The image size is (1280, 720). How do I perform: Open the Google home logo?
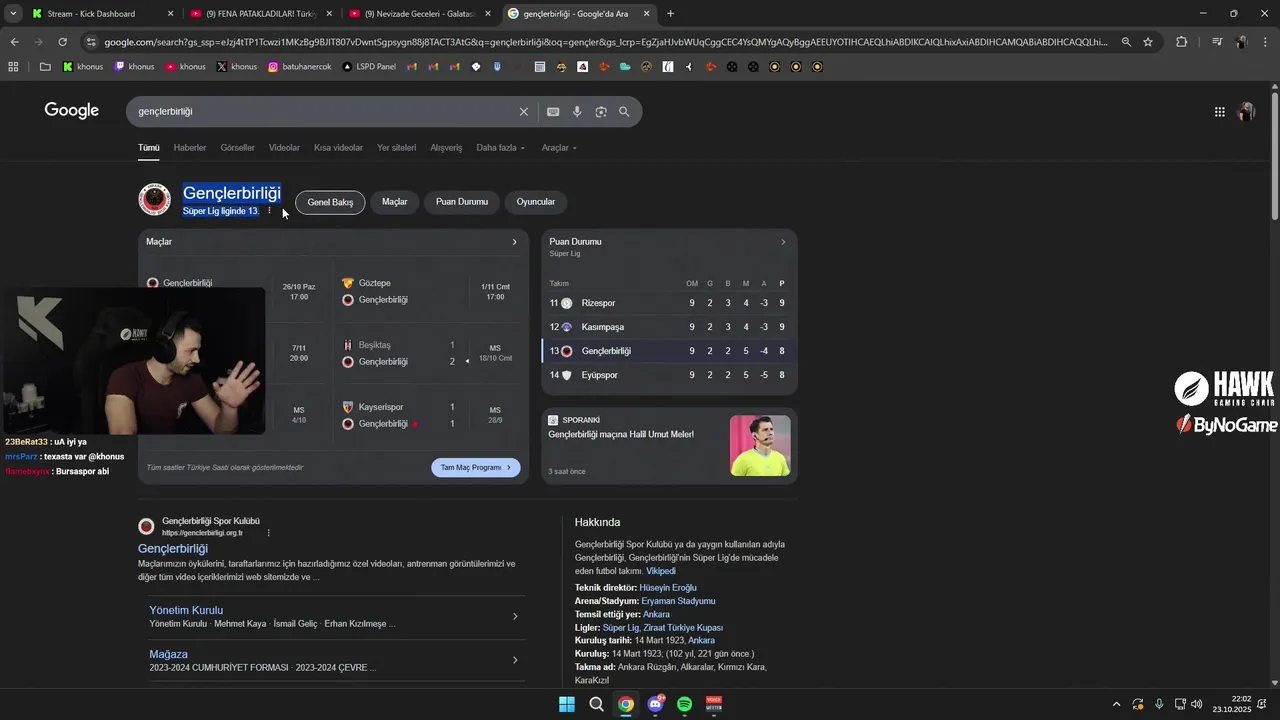coord(72,111)
